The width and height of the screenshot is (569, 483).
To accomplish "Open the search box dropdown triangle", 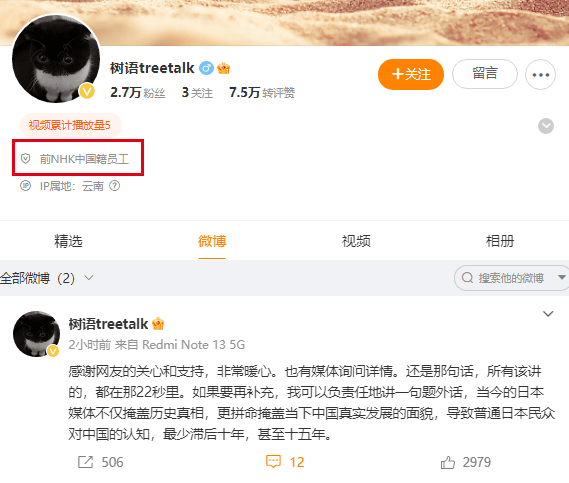I will coord(562,278).
